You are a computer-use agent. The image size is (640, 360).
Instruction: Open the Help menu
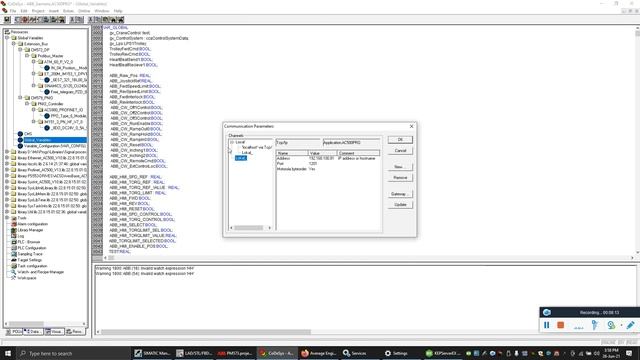pos(118,11)
